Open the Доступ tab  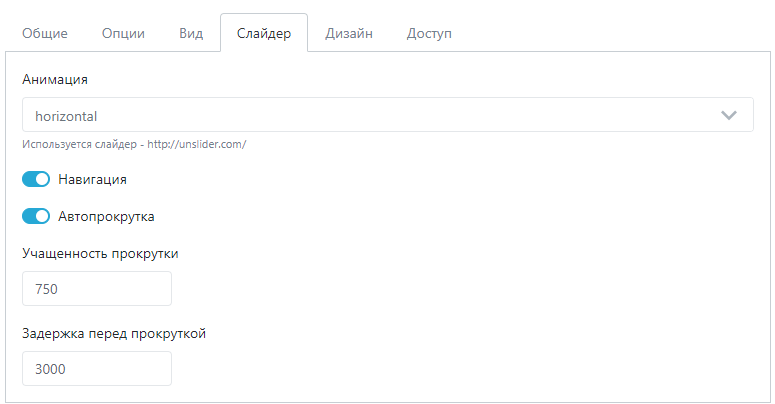[429, 33]
